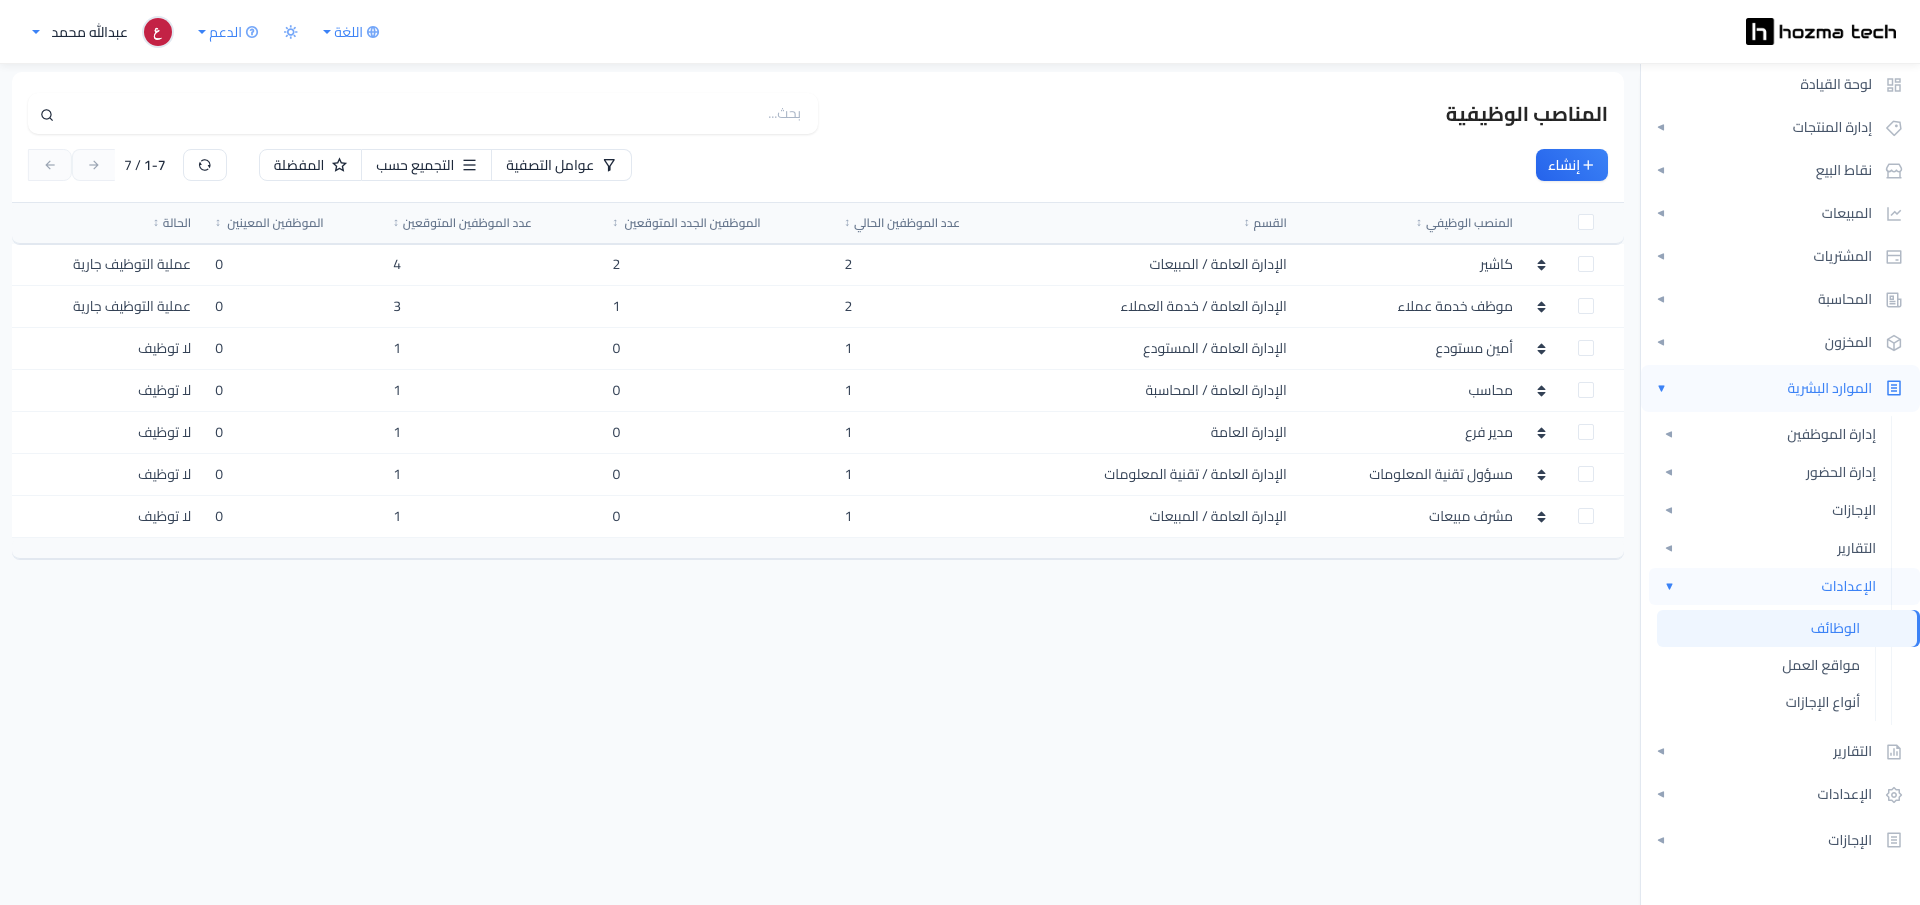This screenshot has height=905, width=1920.
Task: Click the المحاسبة sidebar icon
Action: (1893, 300)
